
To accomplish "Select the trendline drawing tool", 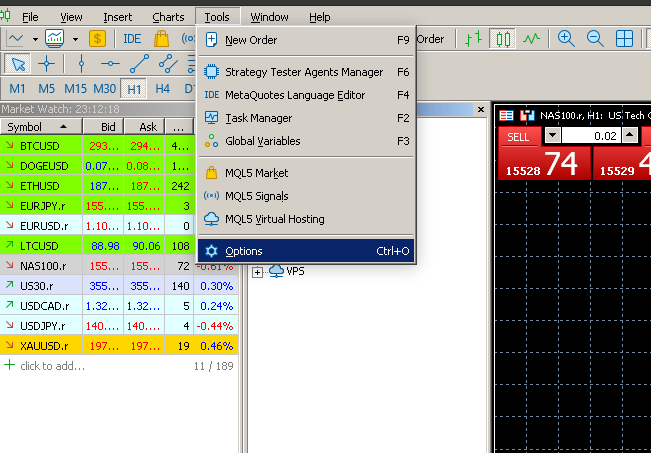I will tap(139, 64).
